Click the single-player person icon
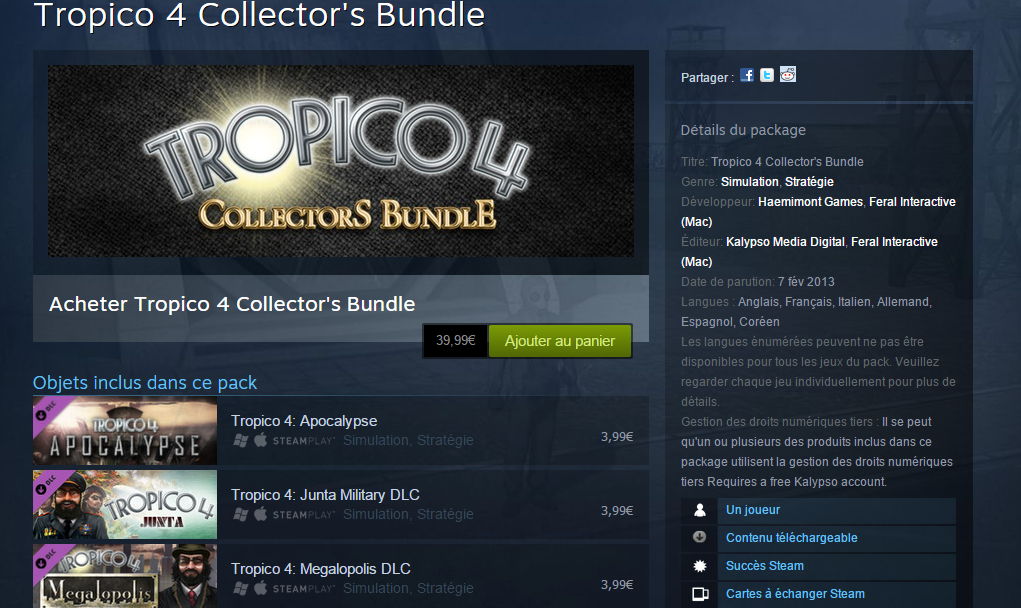 pyautogui.click(x=700, y=510)
